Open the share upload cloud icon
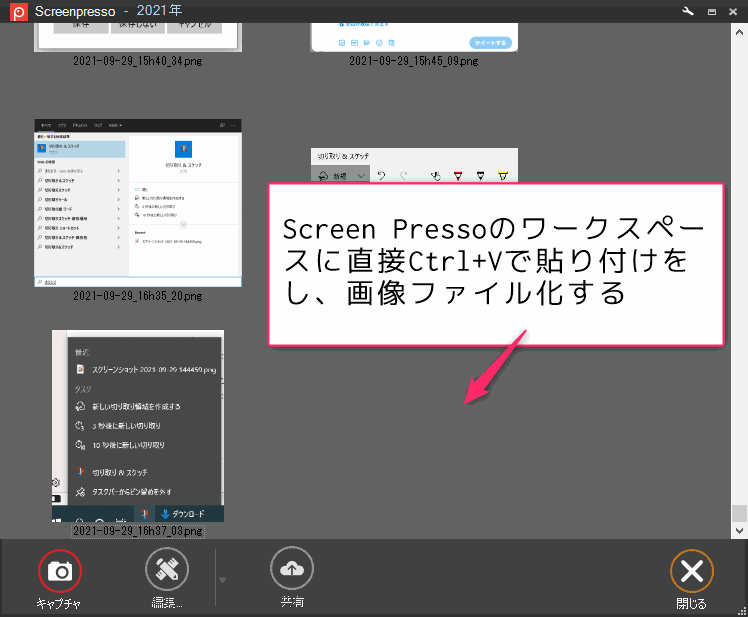The width and height of the screenshot is (748, 617). coord(292,569)
